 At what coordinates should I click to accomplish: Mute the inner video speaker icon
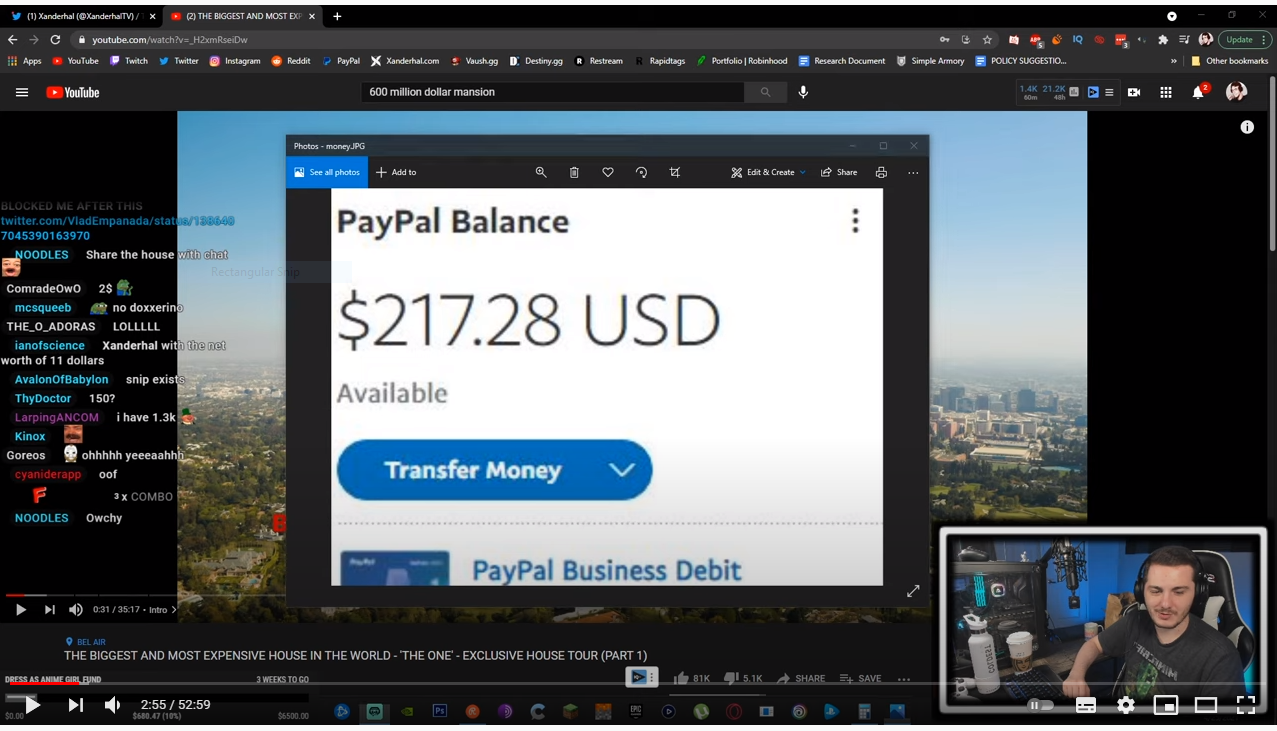(76, 609)
